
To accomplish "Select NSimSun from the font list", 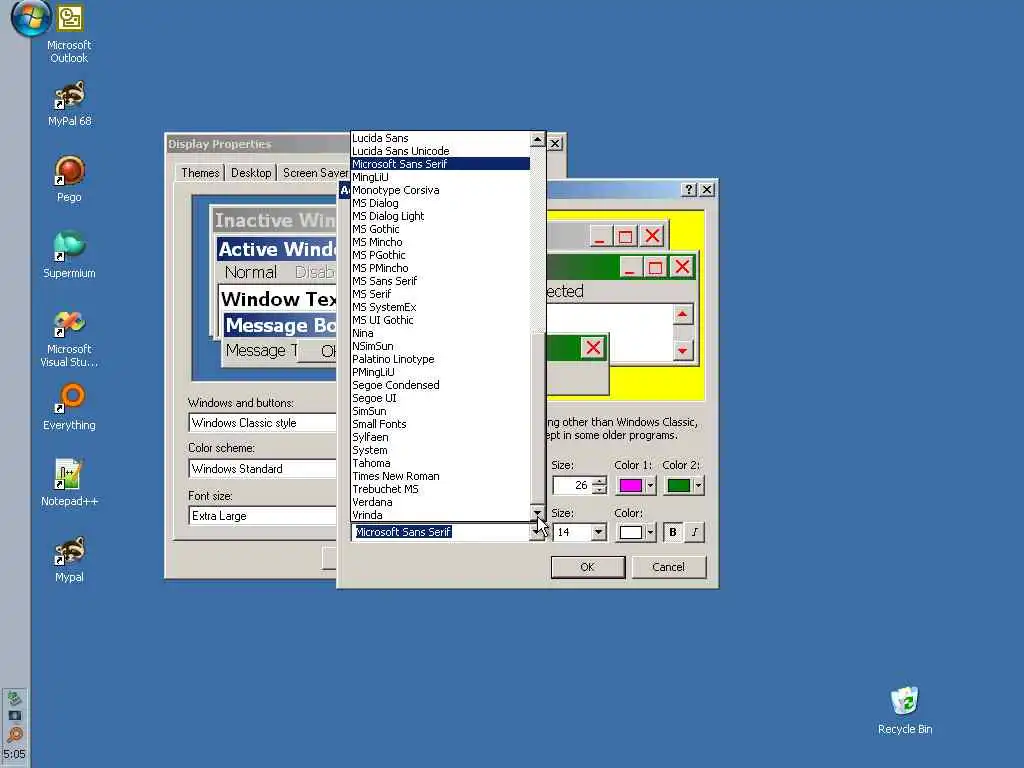I will tap(440, 346).
